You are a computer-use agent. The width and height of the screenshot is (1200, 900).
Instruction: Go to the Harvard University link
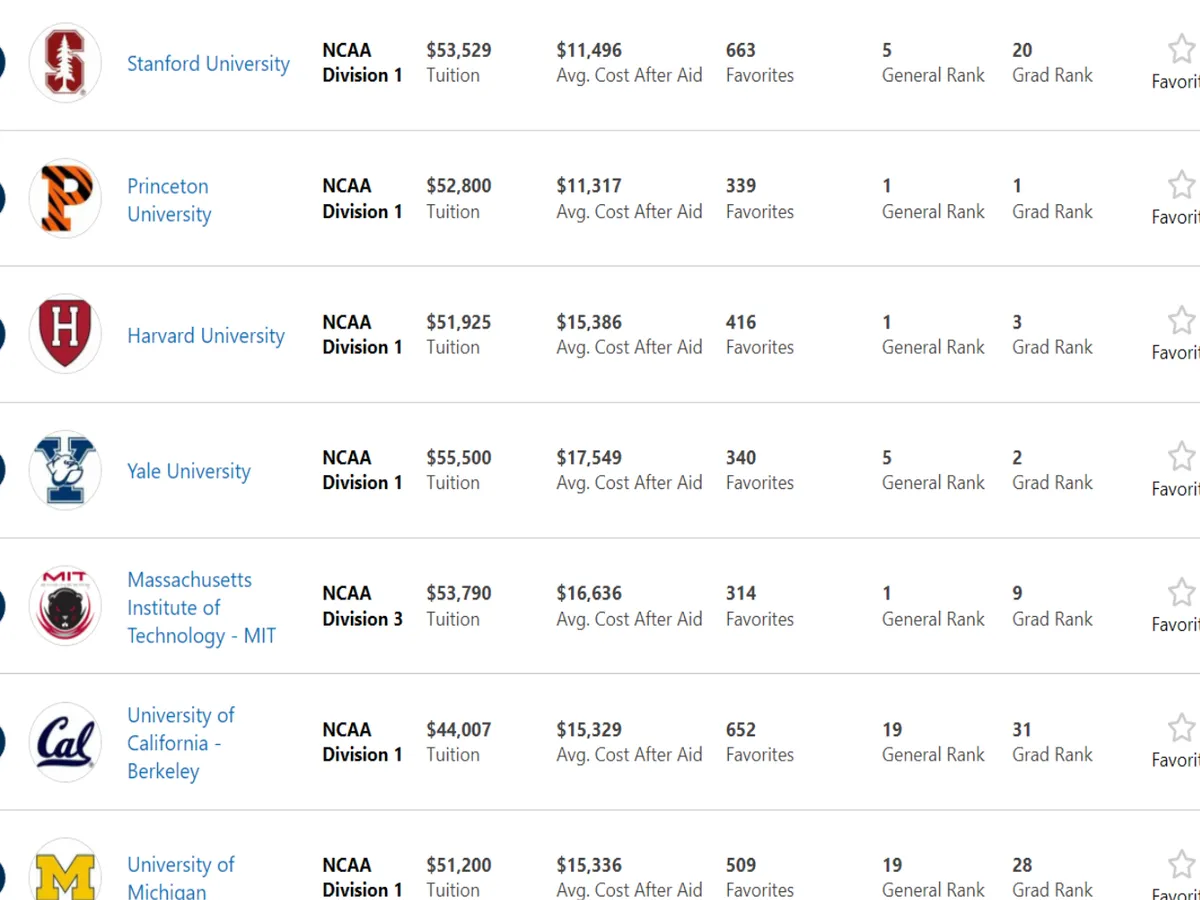pyautogui.click(x=206, y=336)
